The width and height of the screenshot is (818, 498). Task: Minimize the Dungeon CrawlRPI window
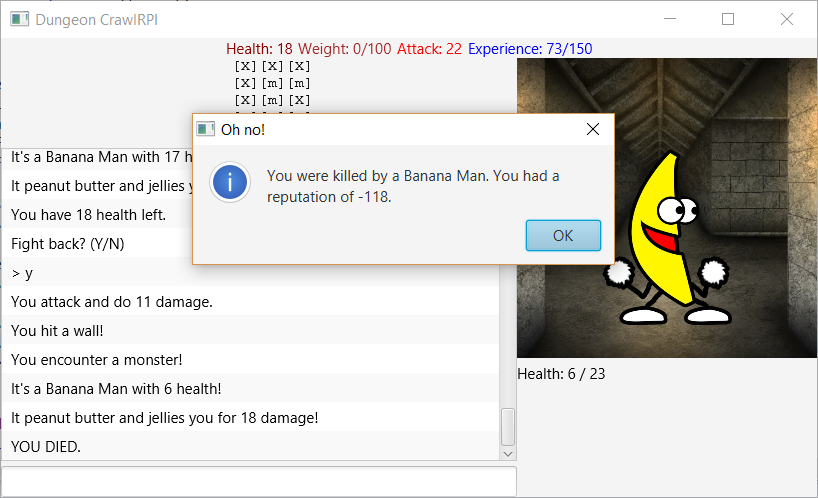click(x=670, y=19)
